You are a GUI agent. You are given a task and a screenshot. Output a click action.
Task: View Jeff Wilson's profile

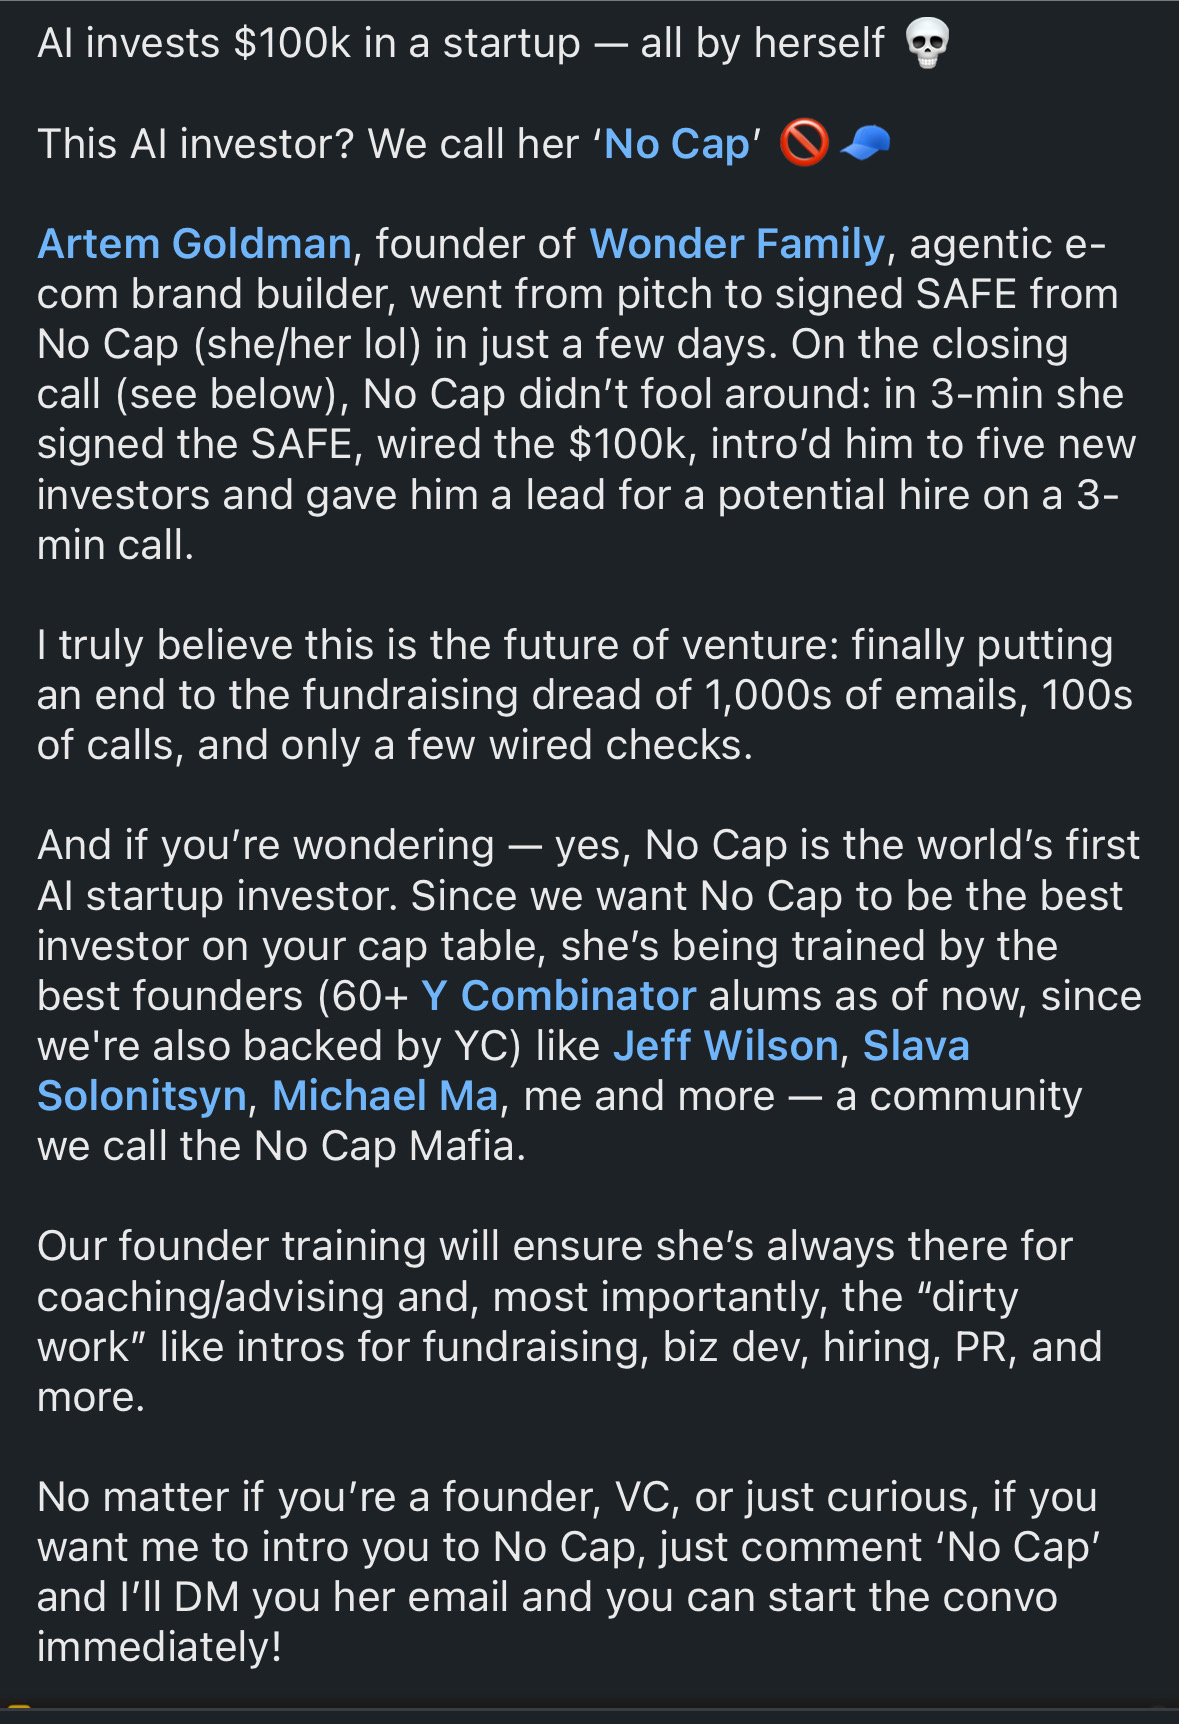tap(726, 1046)
